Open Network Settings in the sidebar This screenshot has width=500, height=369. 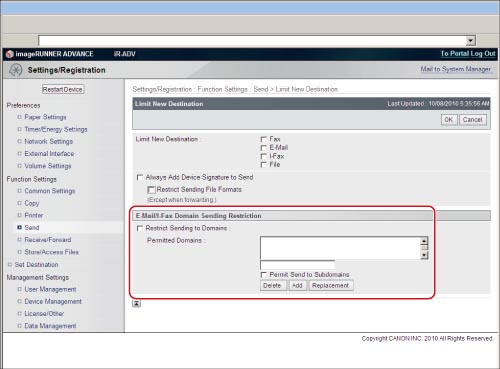pyautogui.click(x=49, y=141)
